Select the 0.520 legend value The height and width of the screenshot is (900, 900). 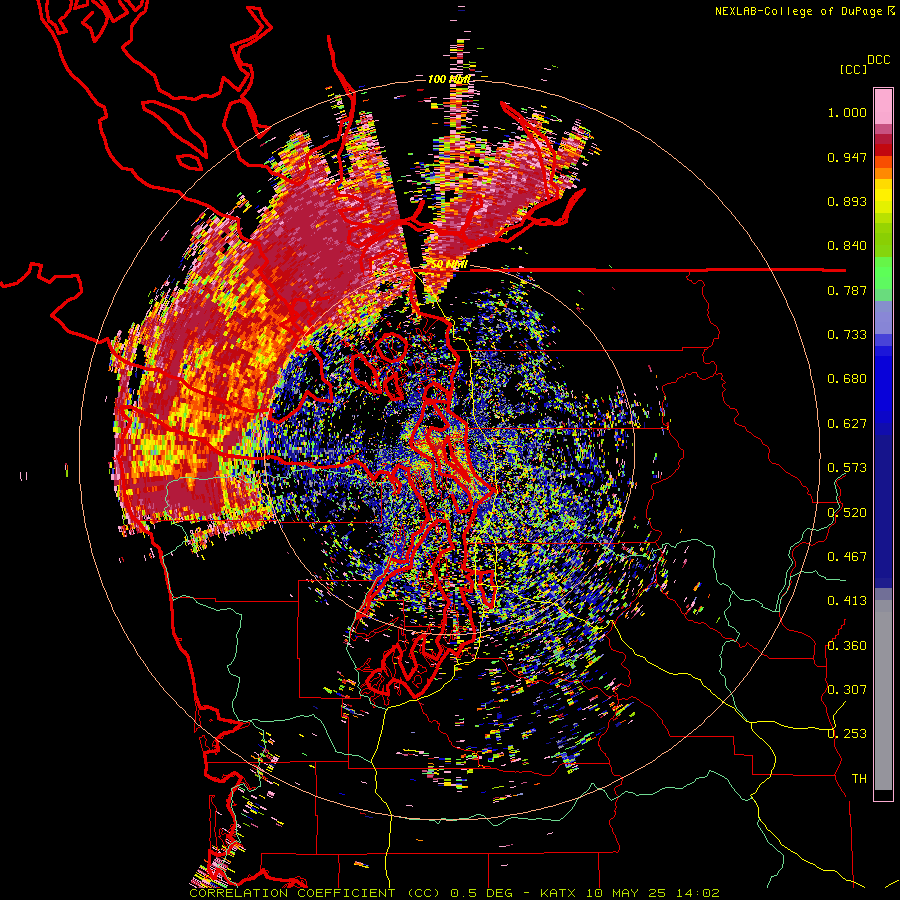coord(847,513)
